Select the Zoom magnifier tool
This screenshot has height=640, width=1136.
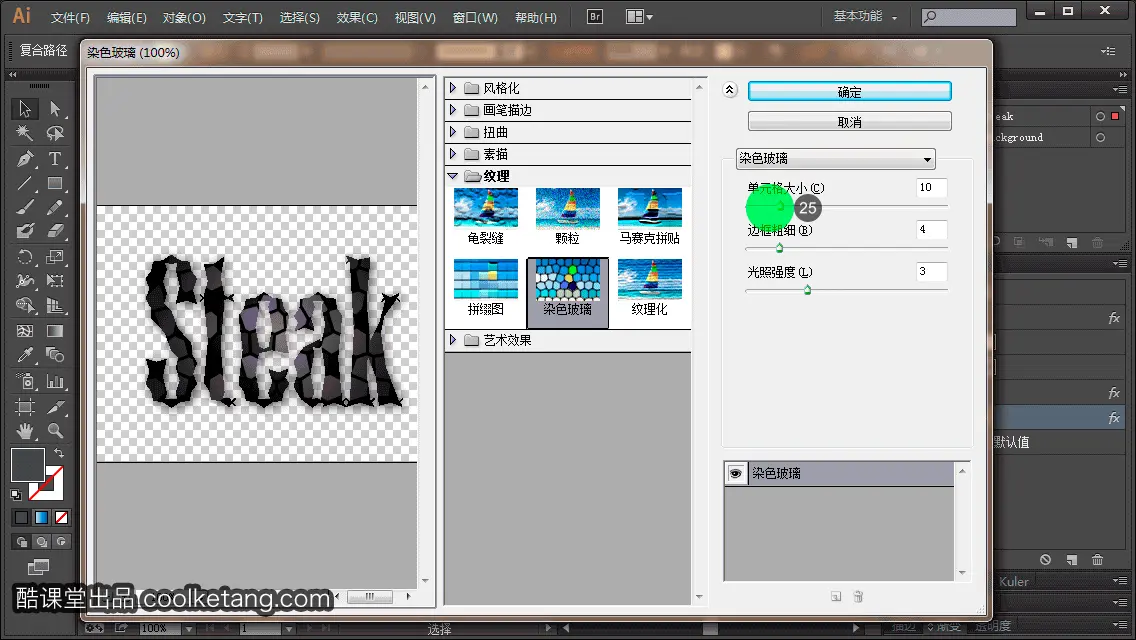[x=55, y=431]
